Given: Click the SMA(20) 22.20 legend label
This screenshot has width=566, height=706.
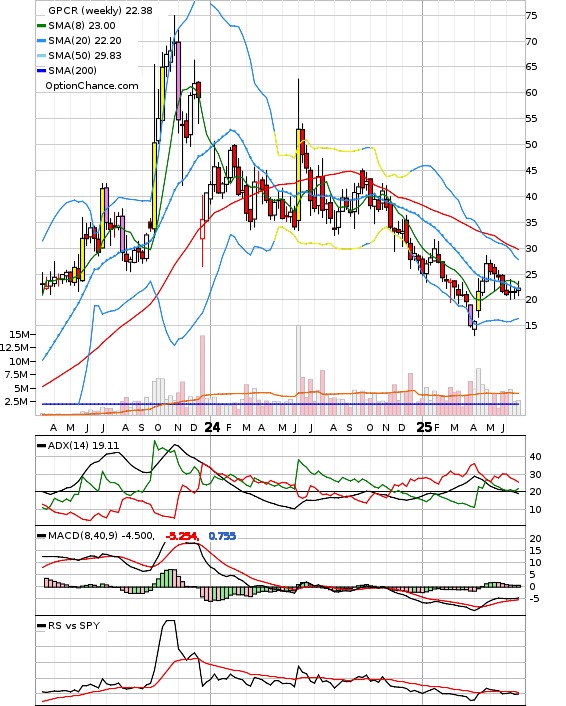Looking at the screenshot, I should [x=85, y=41].
